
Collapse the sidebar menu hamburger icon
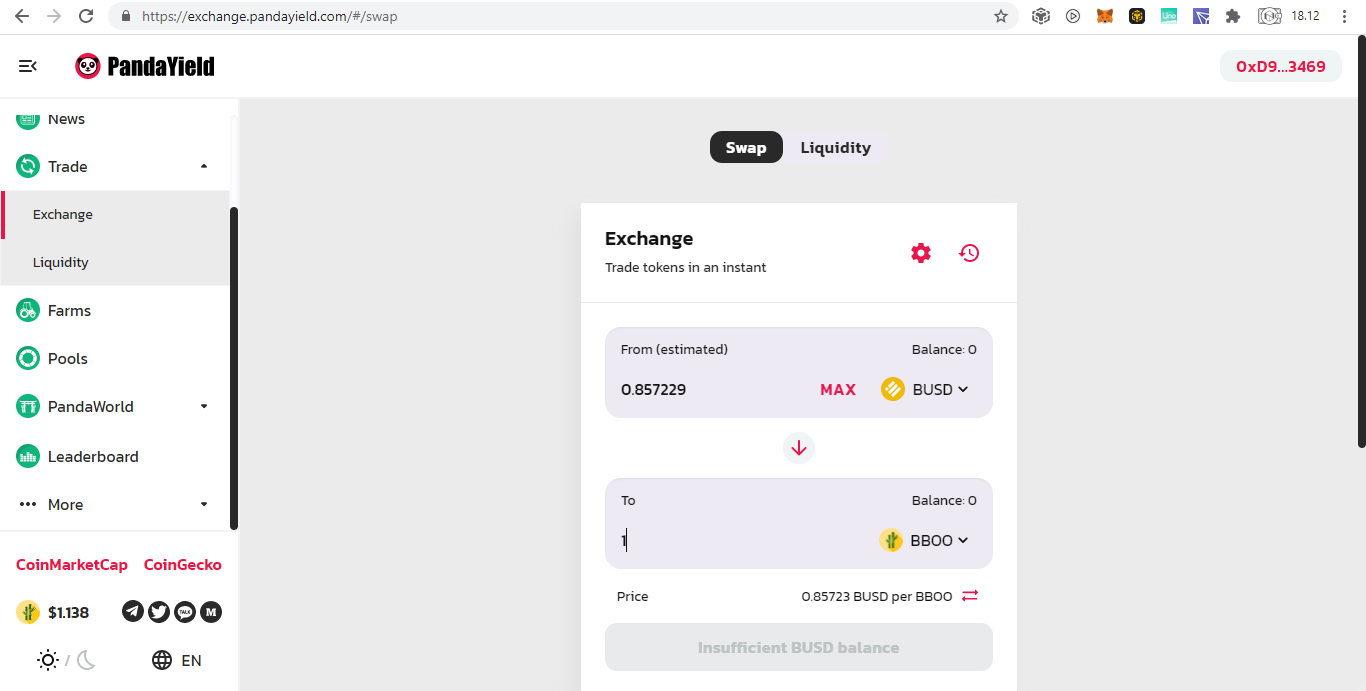pos(28,66)
